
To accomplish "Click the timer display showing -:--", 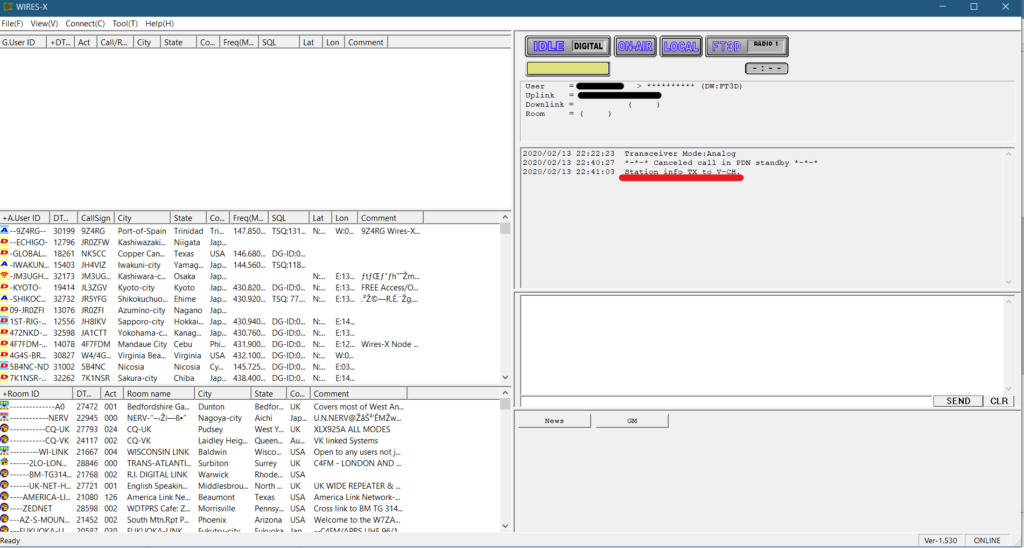I will click(766, 68).
